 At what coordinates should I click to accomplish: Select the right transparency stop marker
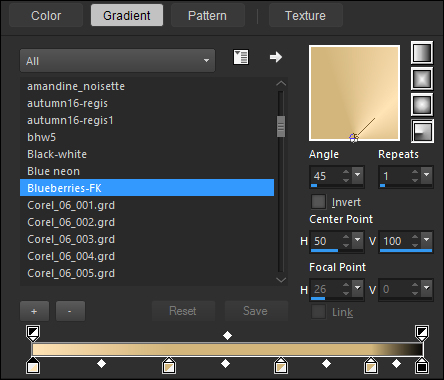[422, 333]
